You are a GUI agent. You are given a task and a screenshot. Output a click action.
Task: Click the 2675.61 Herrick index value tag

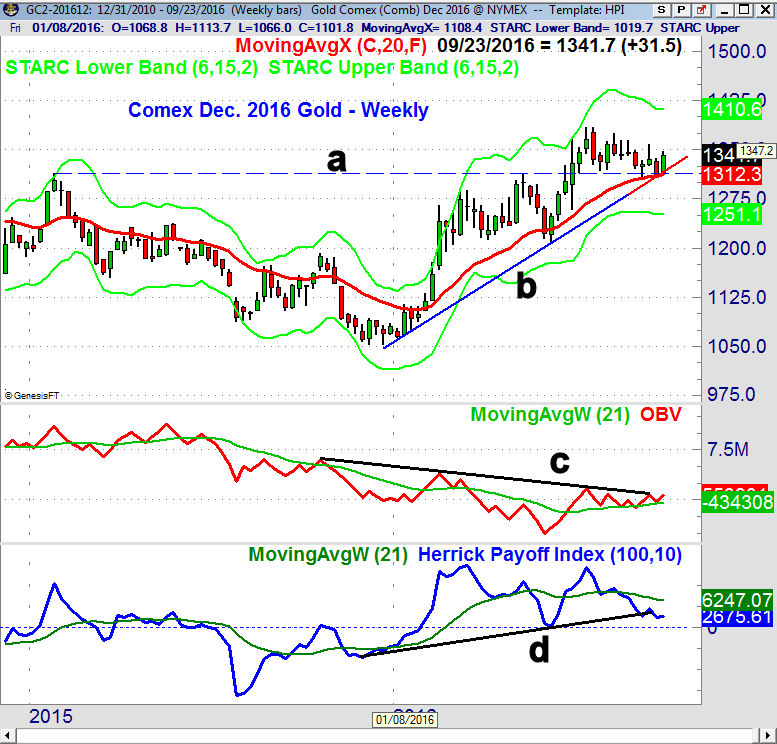coord(737,618)
